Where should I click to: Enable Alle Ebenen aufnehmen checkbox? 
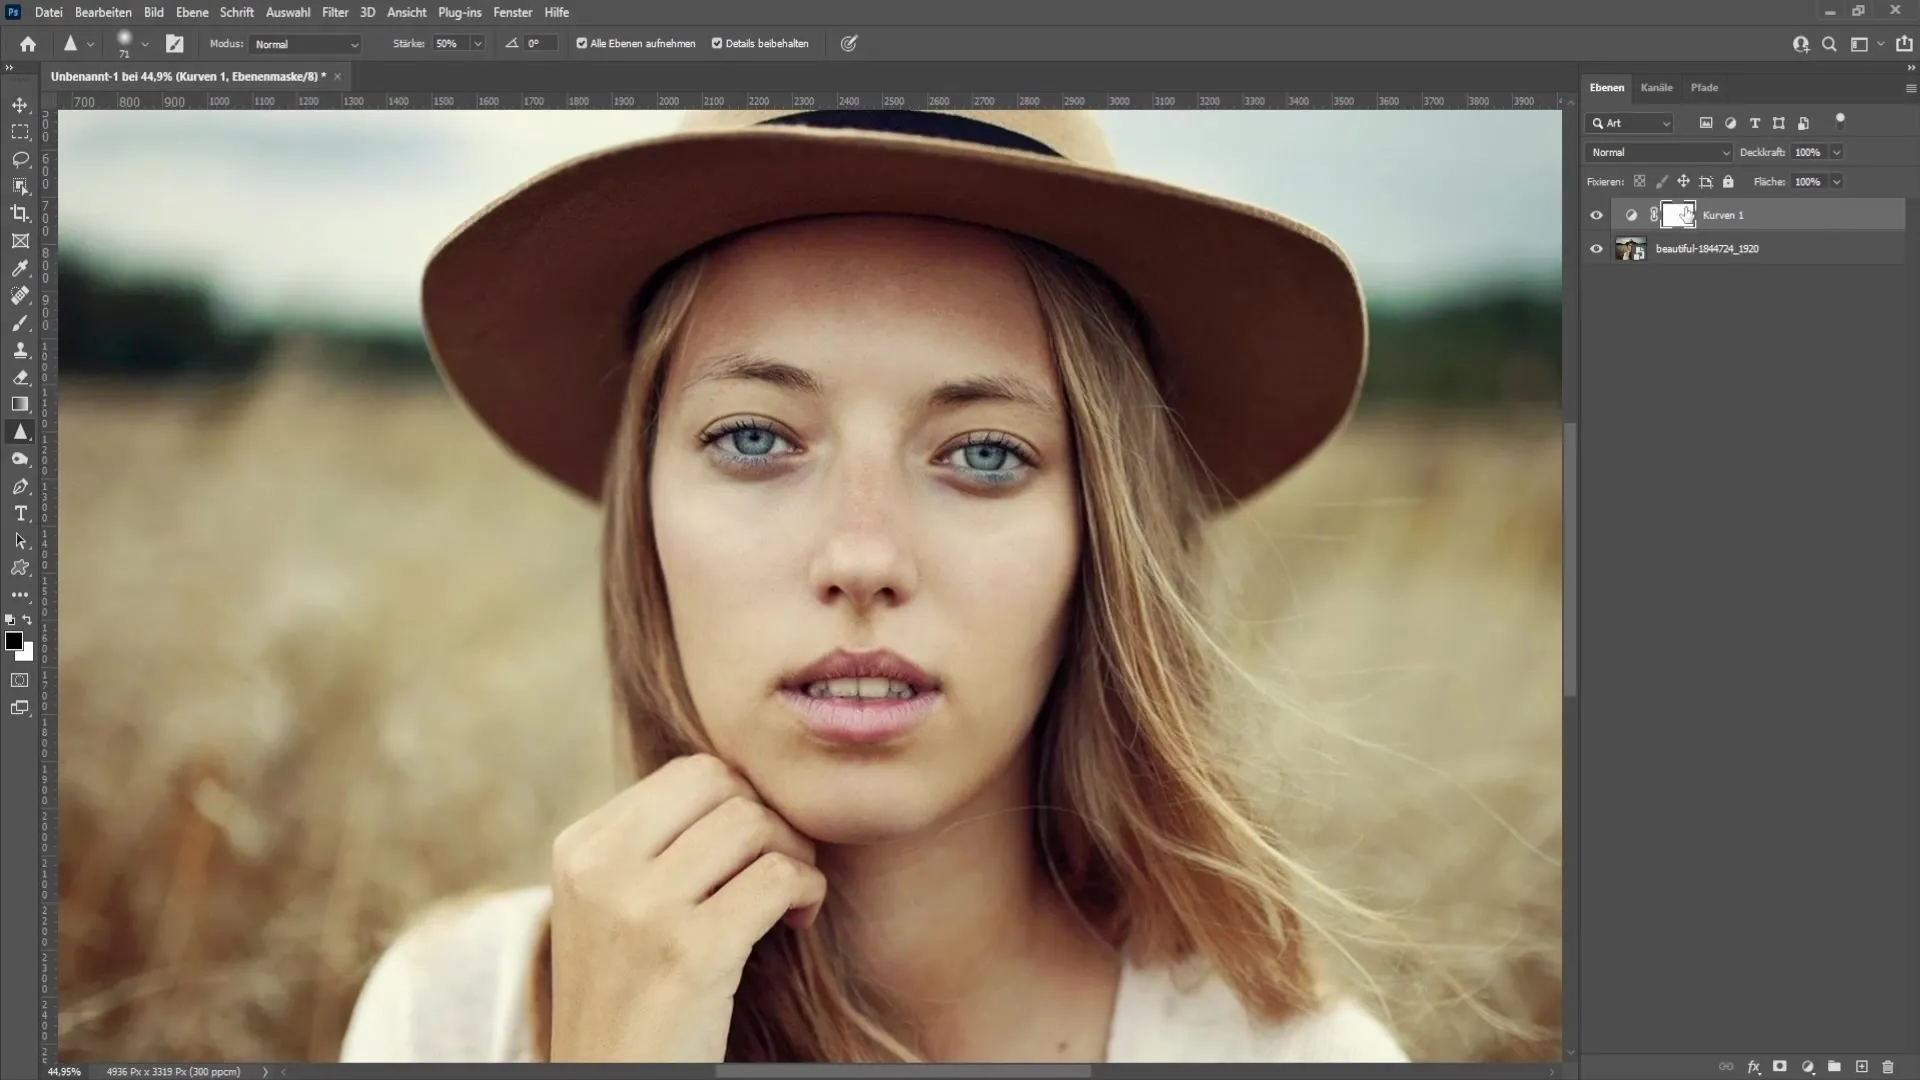582,44
